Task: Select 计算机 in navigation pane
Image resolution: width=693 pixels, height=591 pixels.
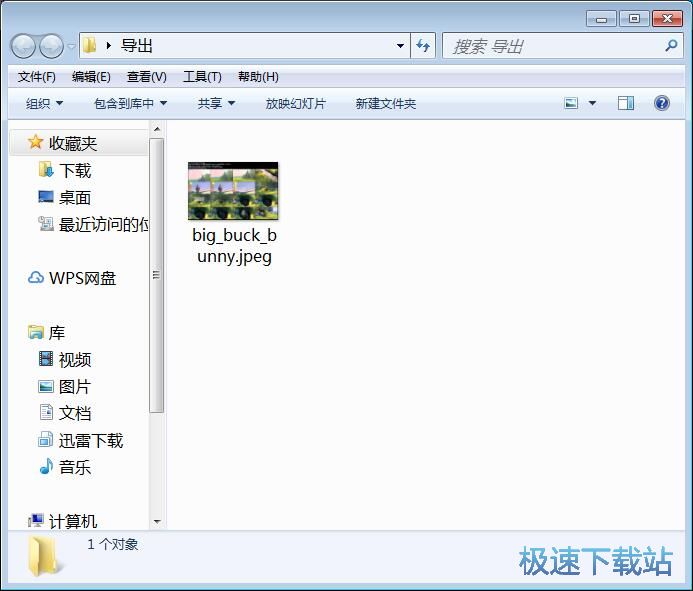Action: click(72, 522)
